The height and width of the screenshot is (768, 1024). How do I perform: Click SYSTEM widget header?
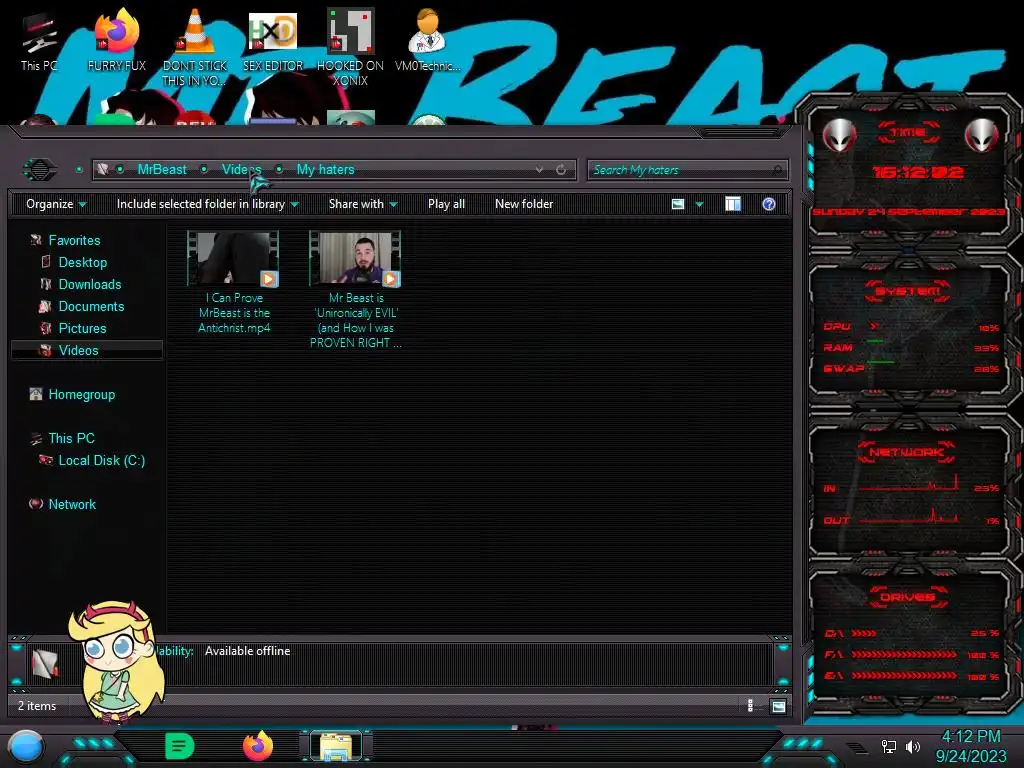pos(908,291)
